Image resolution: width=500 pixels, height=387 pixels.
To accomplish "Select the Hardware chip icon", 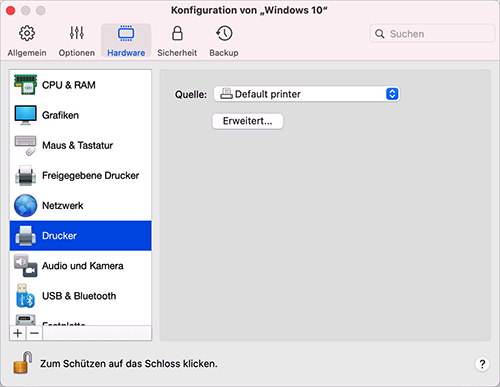I will (x=126, y=33).
